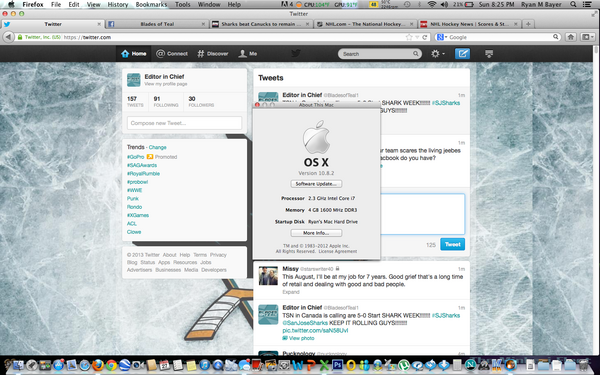
Task: Launch Firefox from the Dock
Action: (98, 365)
